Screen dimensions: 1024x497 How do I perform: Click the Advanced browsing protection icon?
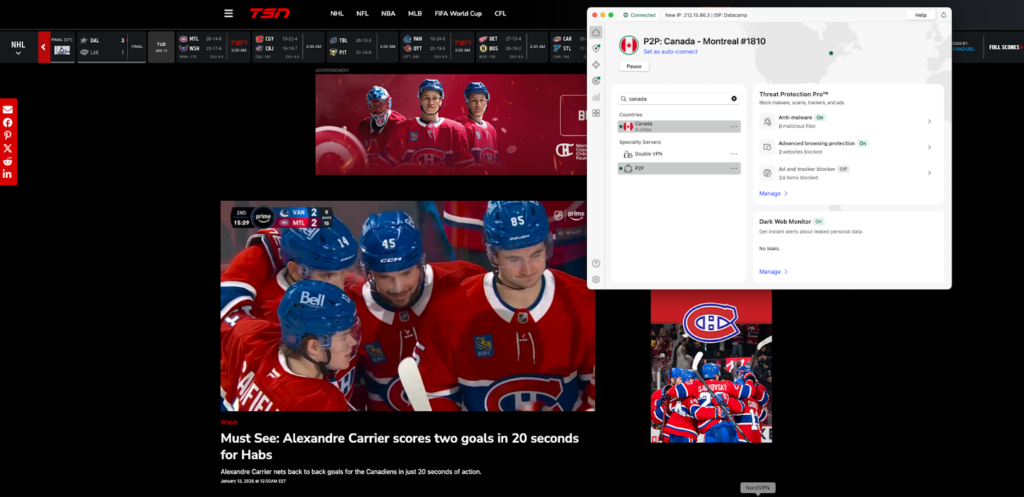pyautogui.click(x=767, y=147)
